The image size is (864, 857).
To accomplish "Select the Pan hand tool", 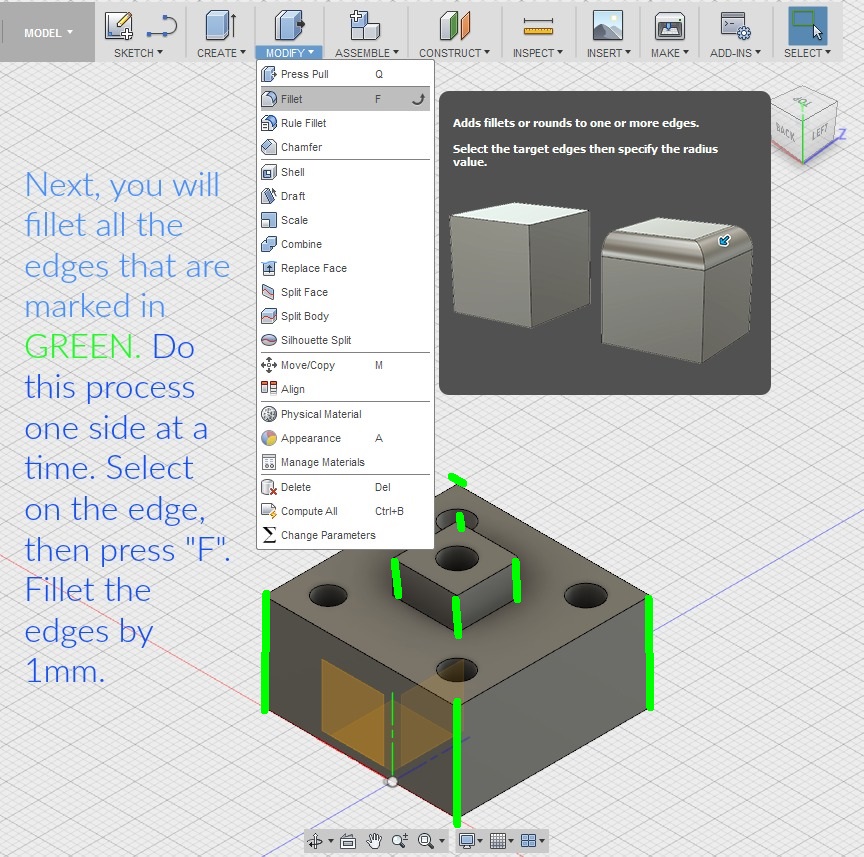I will pyautogui.click(x=374, y=841).
